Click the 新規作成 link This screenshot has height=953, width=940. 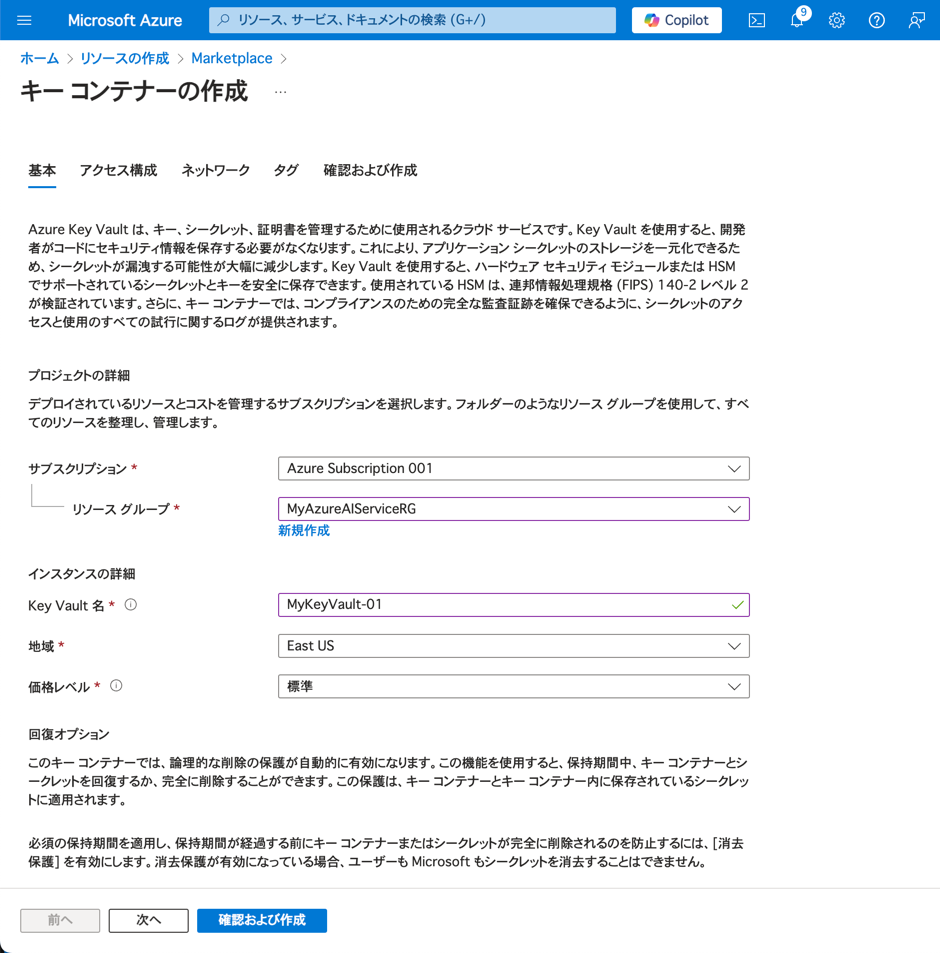(304, 531)
